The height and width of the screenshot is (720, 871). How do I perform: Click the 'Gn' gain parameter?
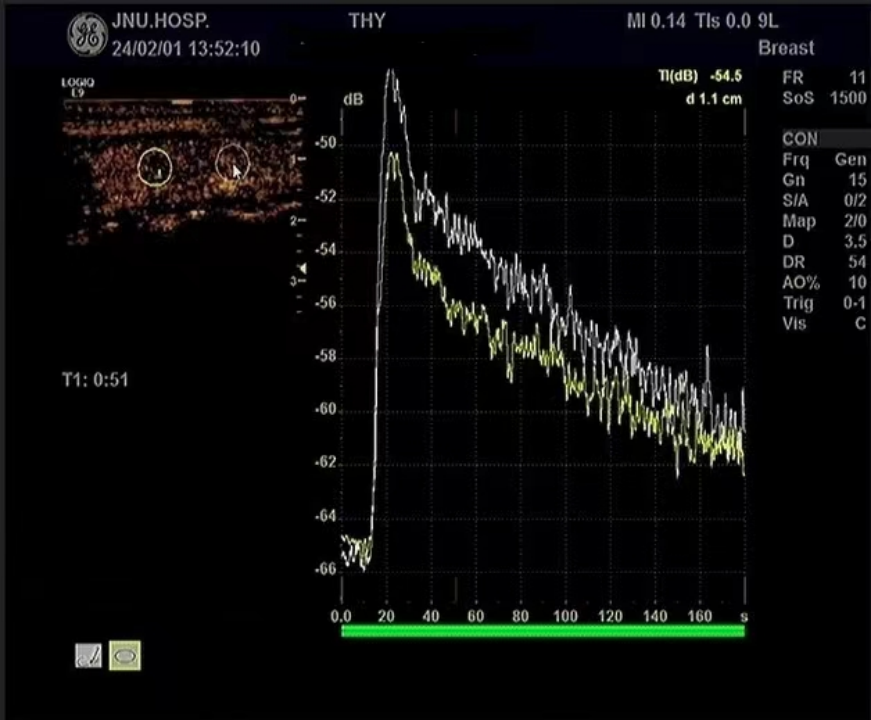[824, 180]
